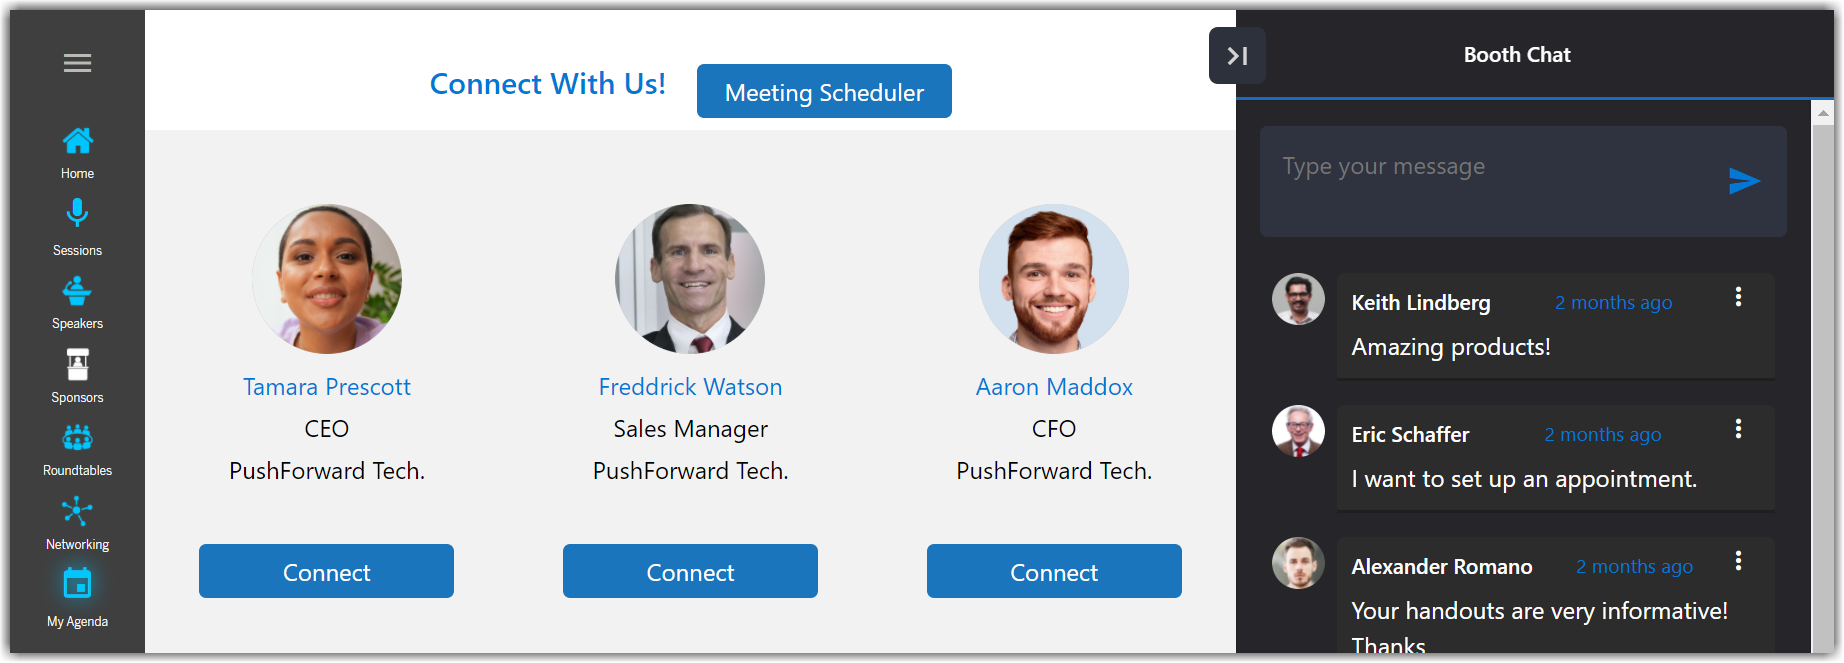The width and height of the screenshot is (1844, 663).
Task: Open the hamburger menu in sidebar
Action: 77,64
